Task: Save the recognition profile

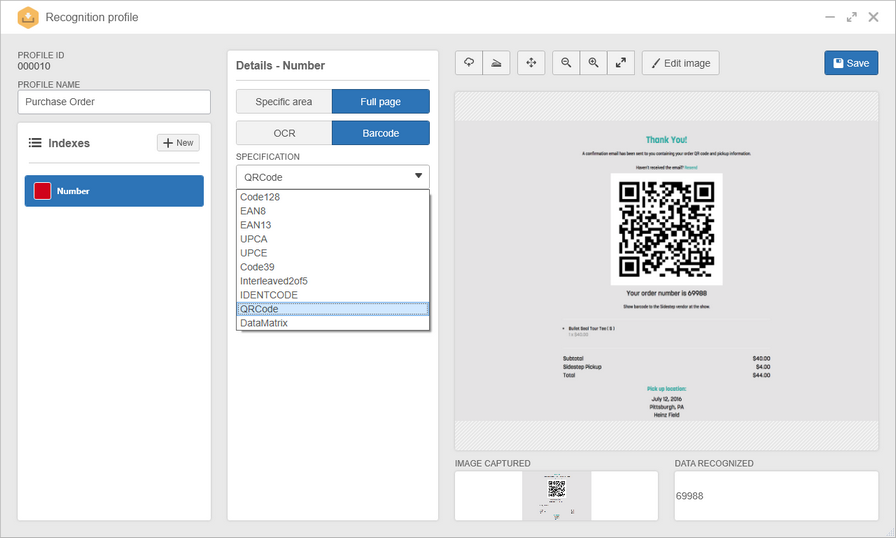Action: coord(851,63)
